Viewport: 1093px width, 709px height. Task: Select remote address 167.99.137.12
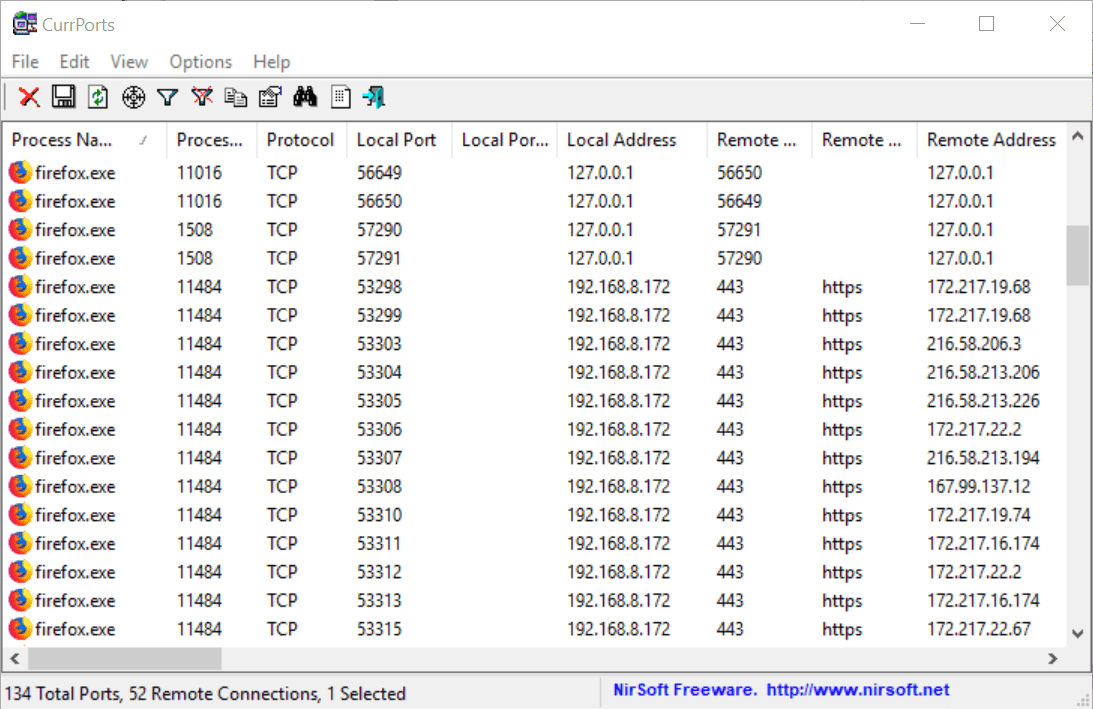click(x=979, y=487)
